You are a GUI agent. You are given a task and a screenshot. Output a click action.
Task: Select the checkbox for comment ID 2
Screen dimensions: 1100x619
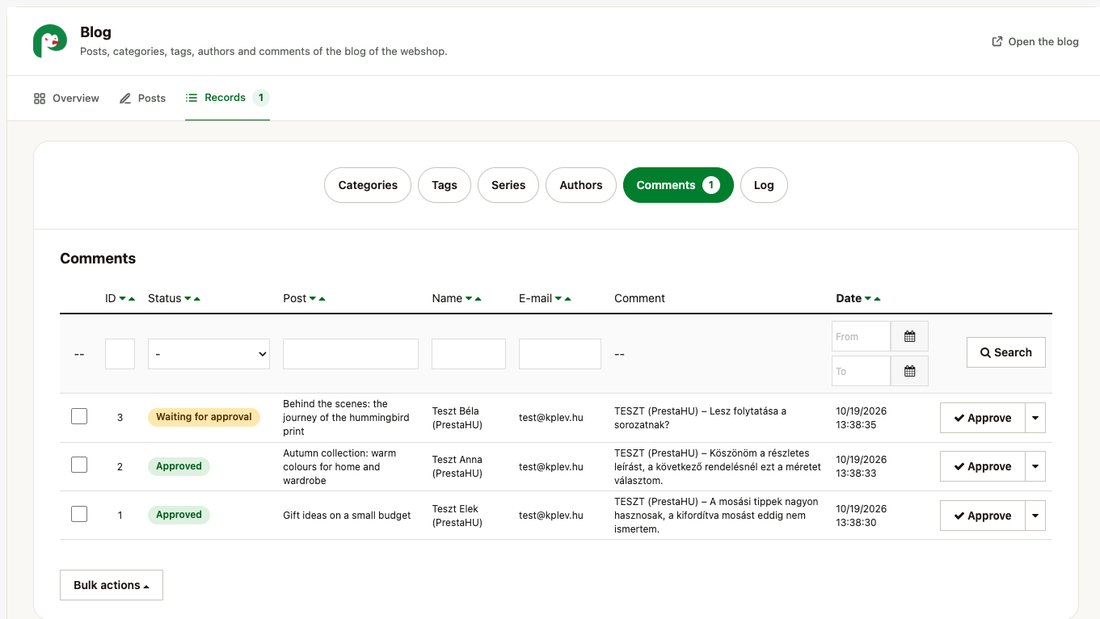79,465
